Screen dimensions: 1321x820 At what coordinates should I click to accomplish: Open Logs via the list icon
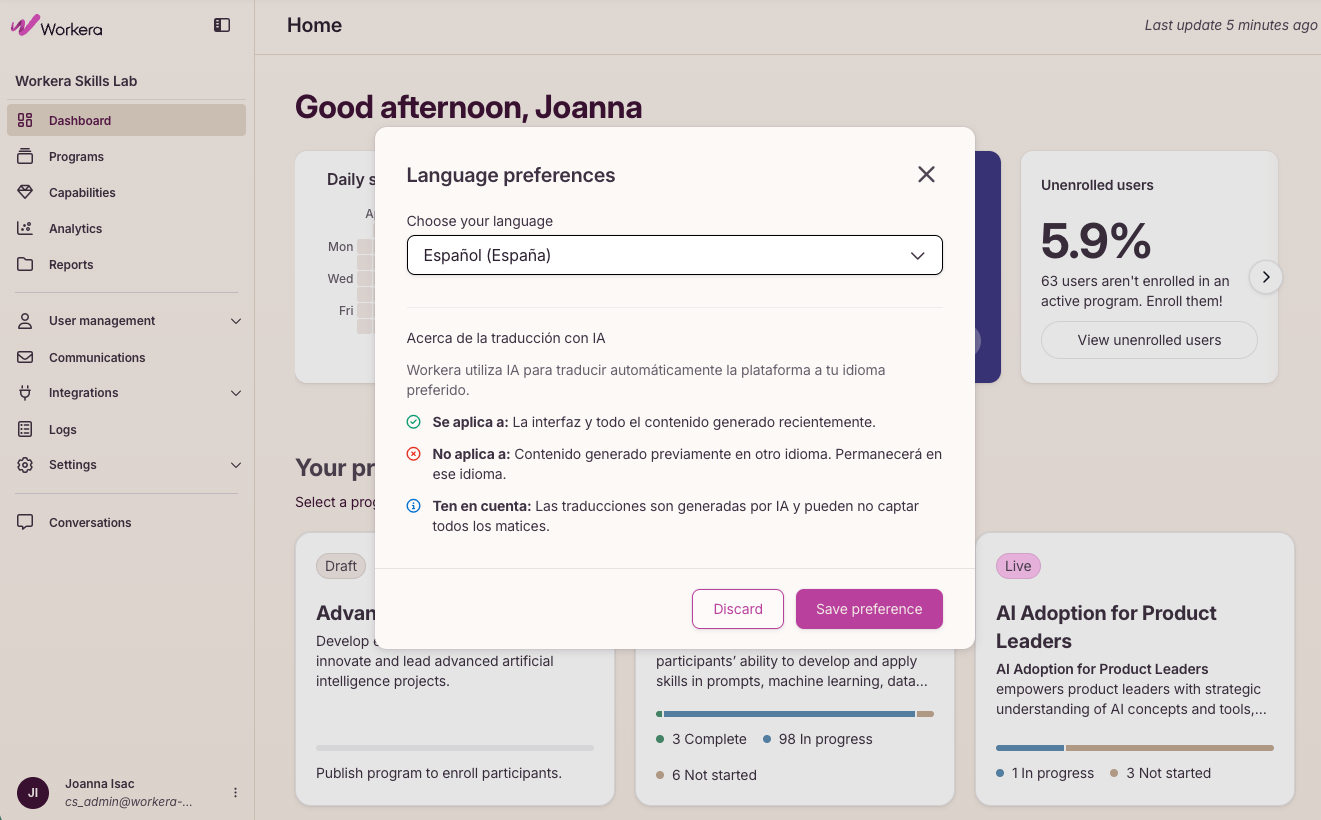[25, 429]
